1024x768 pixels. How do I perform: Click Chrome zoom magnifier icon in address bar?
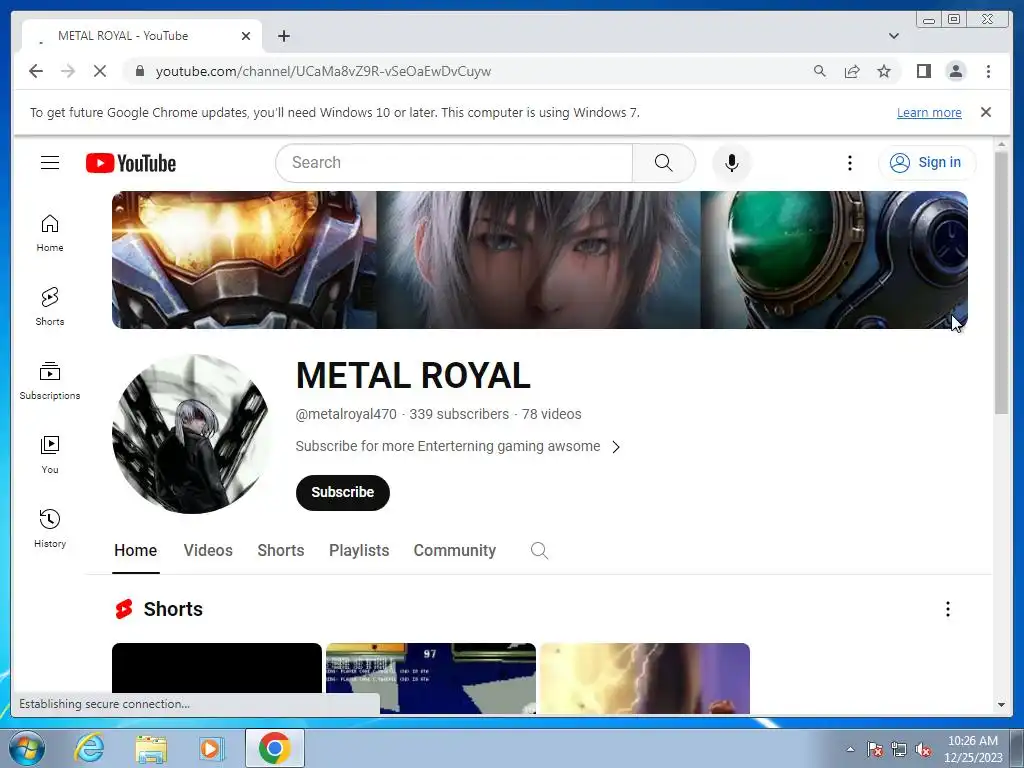[820, 71]
